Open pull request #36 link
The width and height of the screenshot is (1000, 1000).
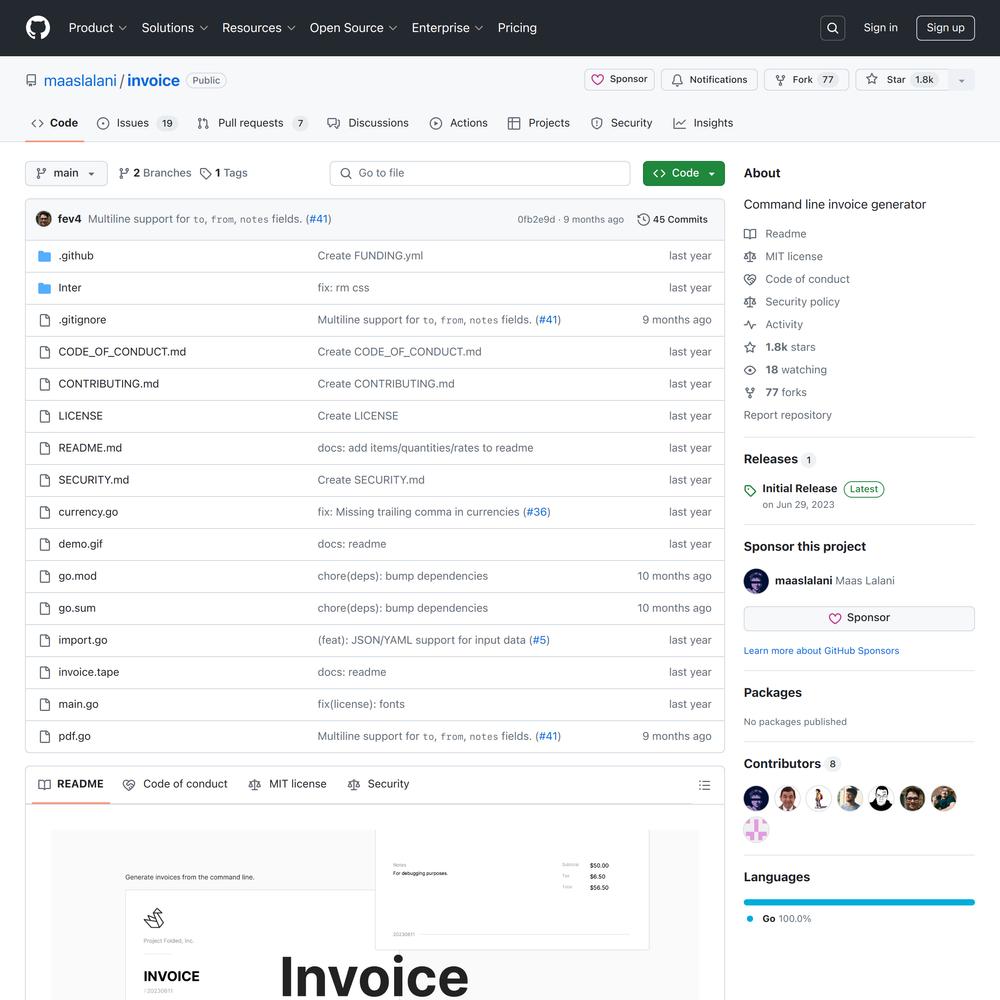click(x=536, y=512)
